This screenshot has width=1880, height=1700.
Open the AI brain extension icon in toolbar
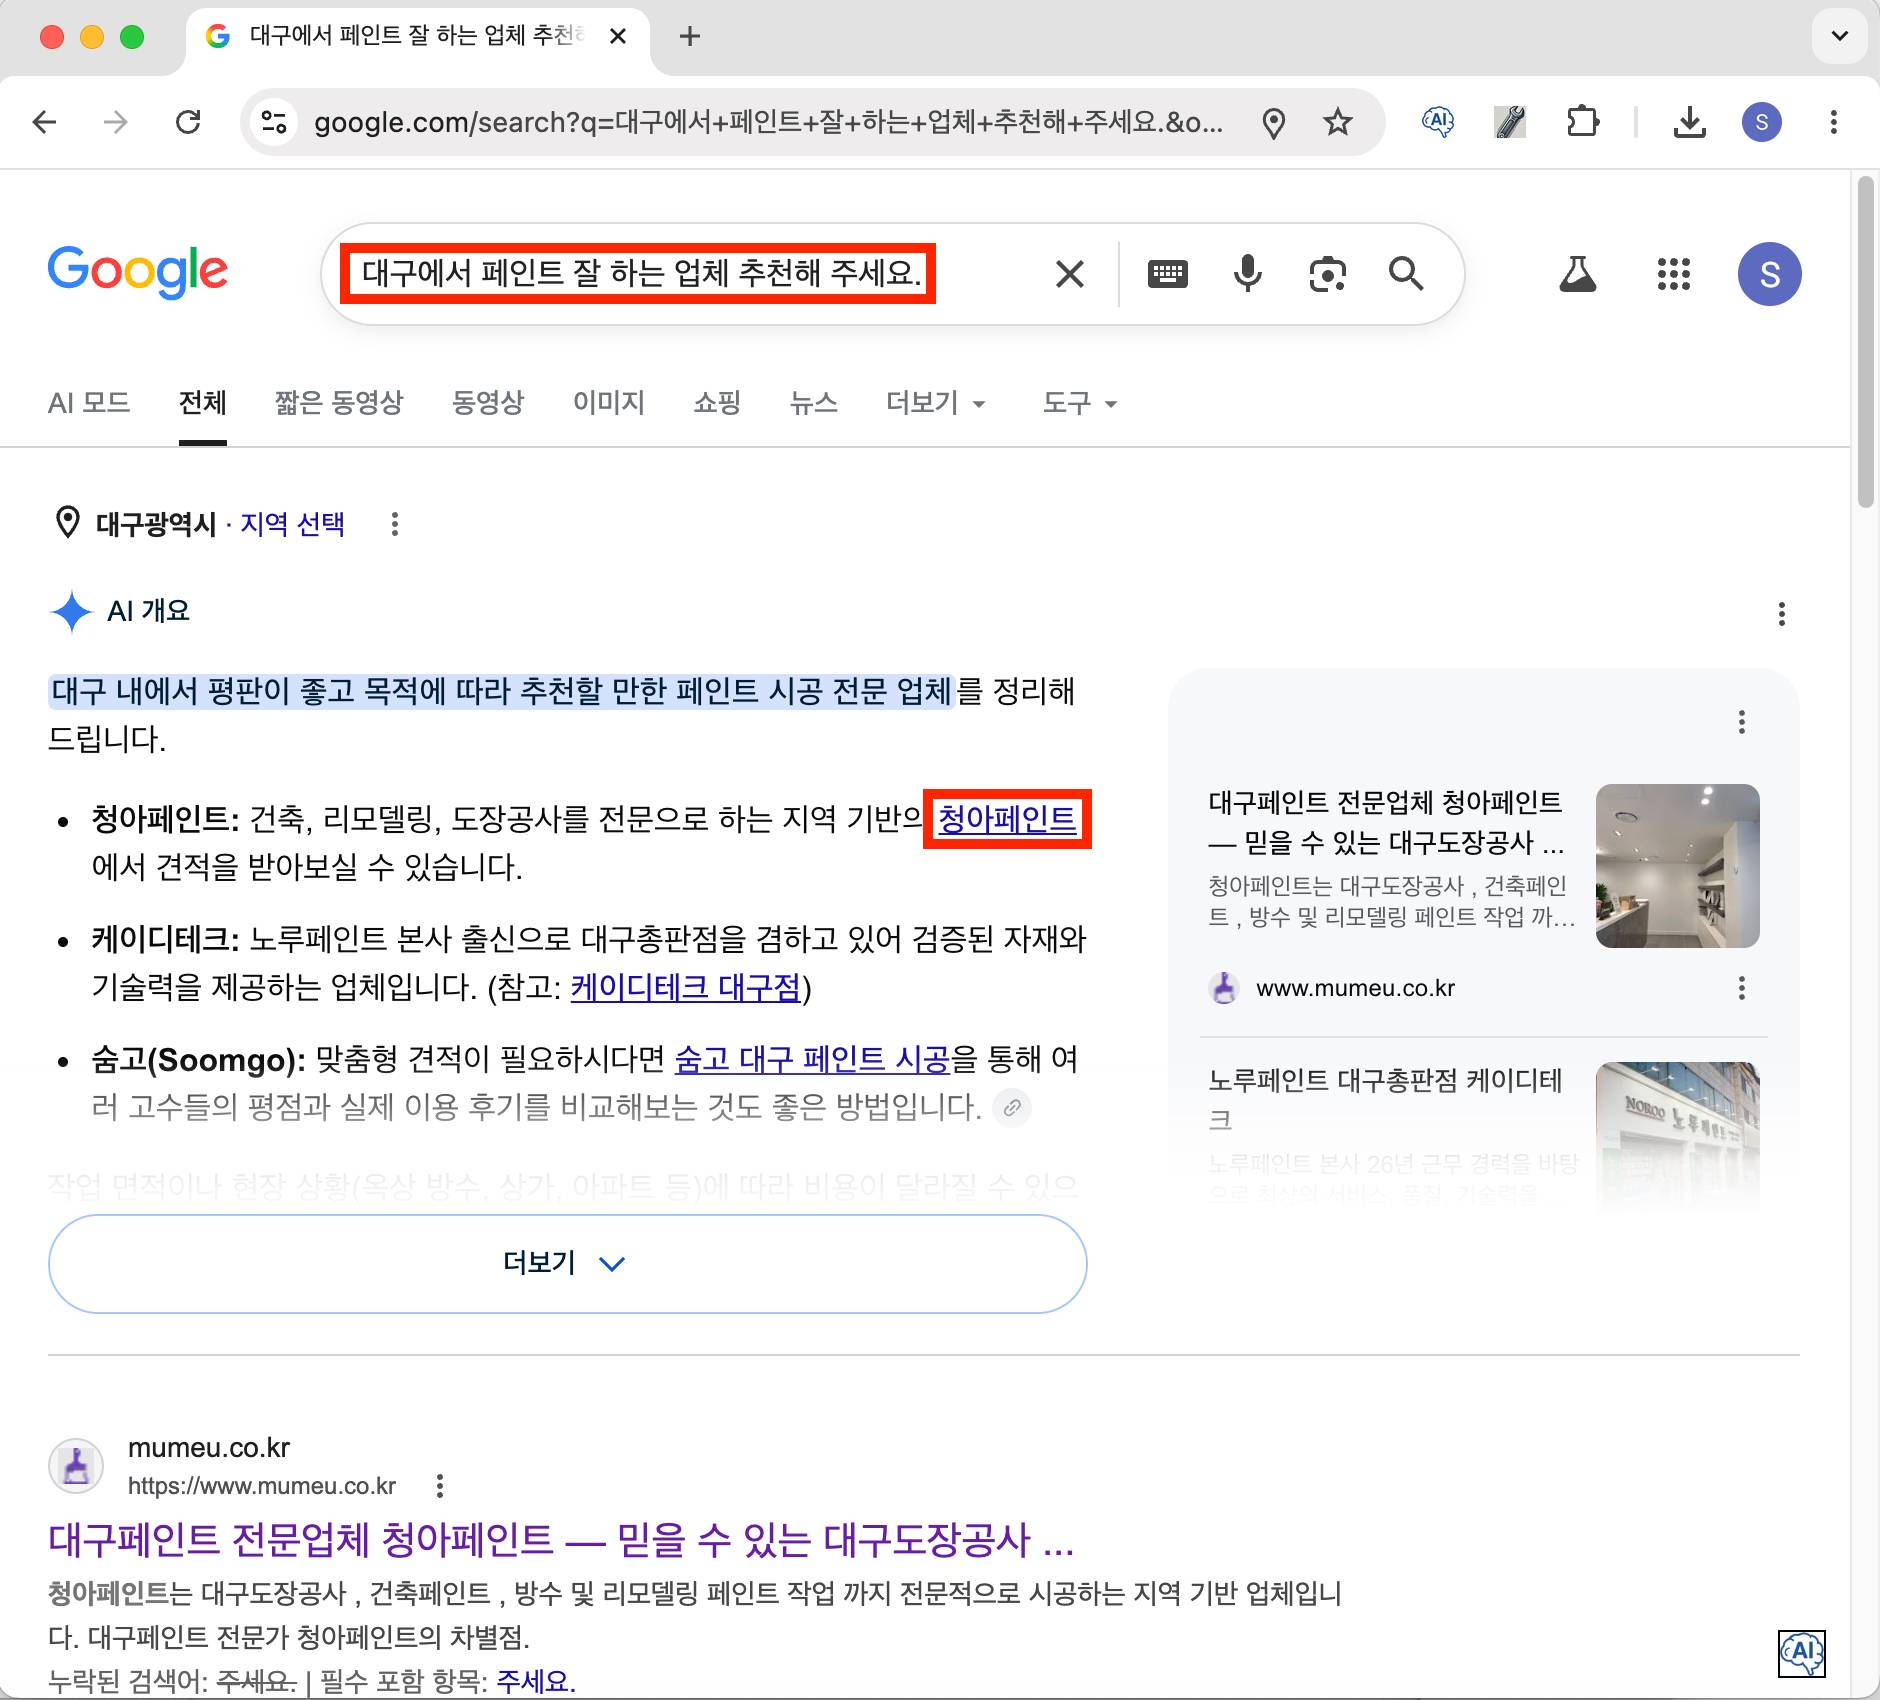tap(1437, 122)
